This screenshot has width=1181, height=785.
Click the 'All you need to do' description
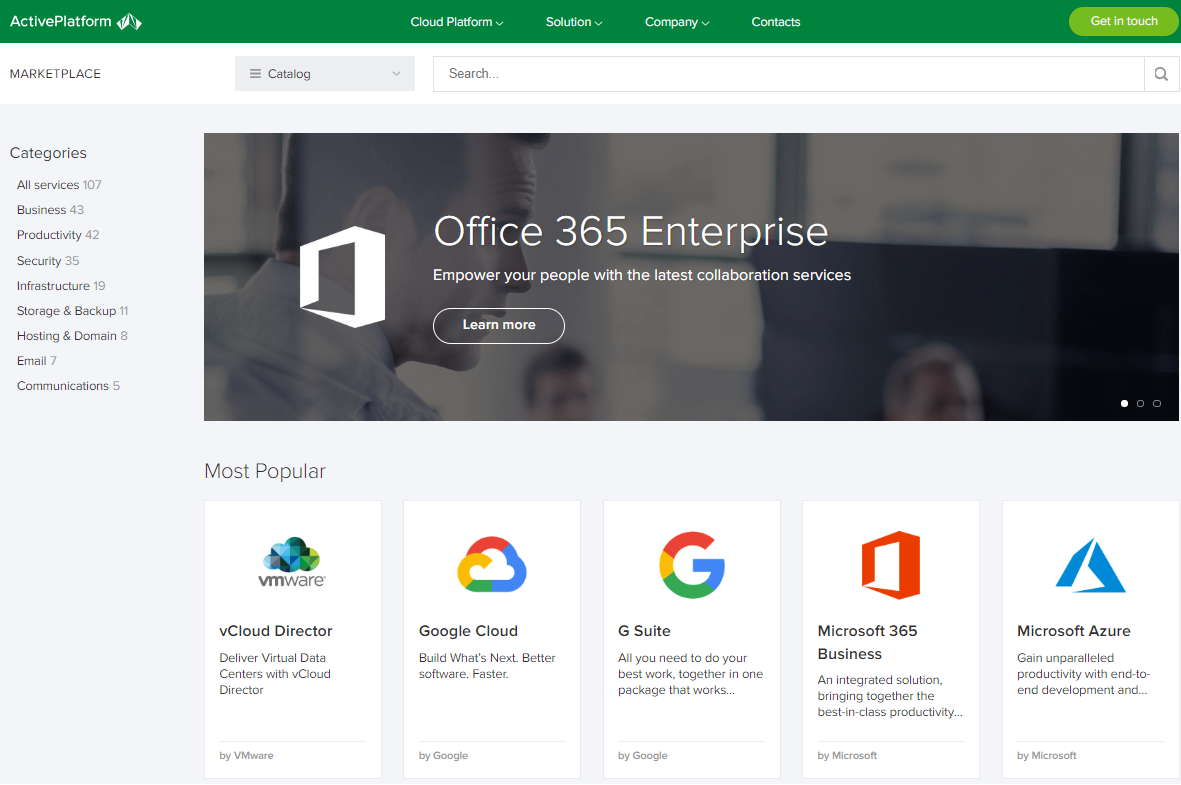691,674
